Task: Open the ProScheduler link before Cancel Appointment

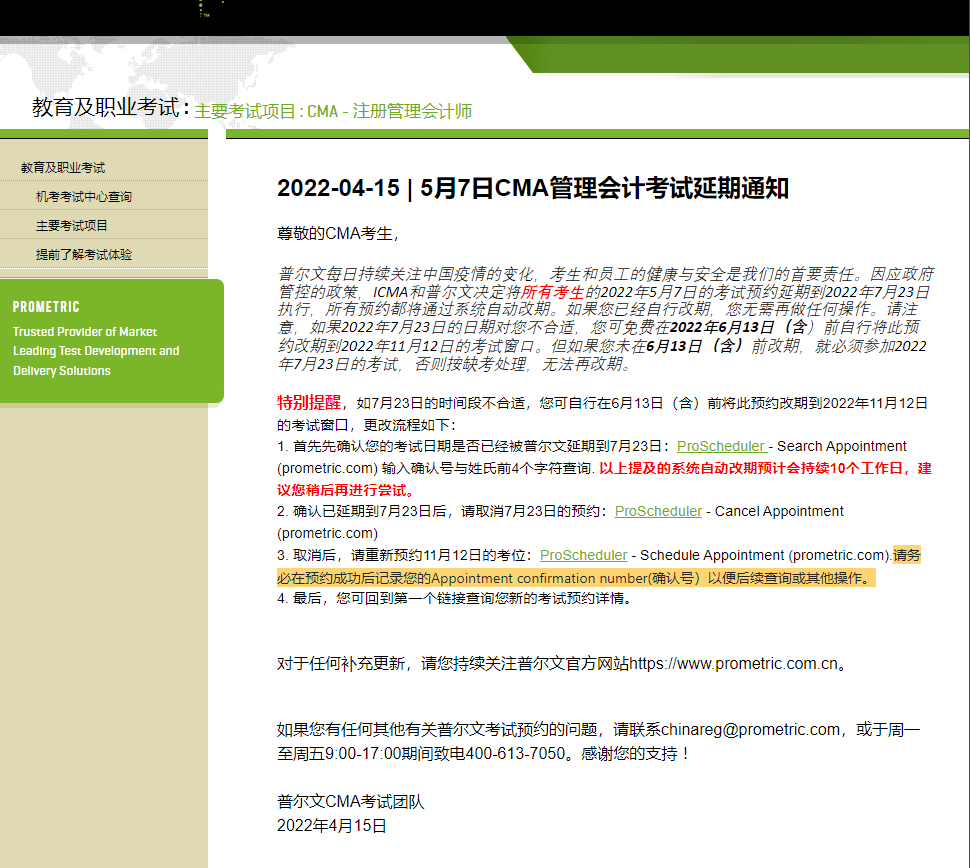Action: point(658,511)
